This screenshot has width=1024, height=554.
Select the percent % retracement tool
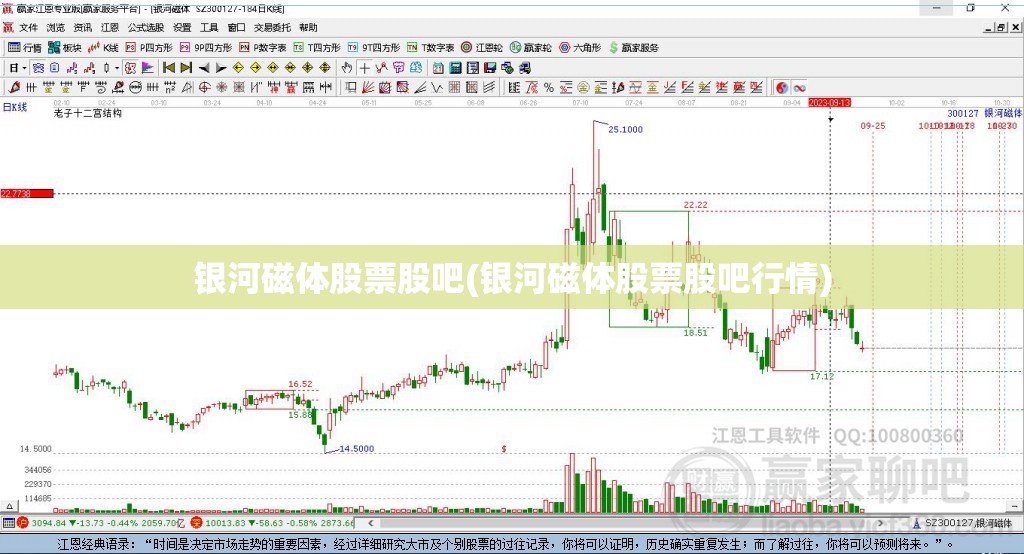click(549, 88)
